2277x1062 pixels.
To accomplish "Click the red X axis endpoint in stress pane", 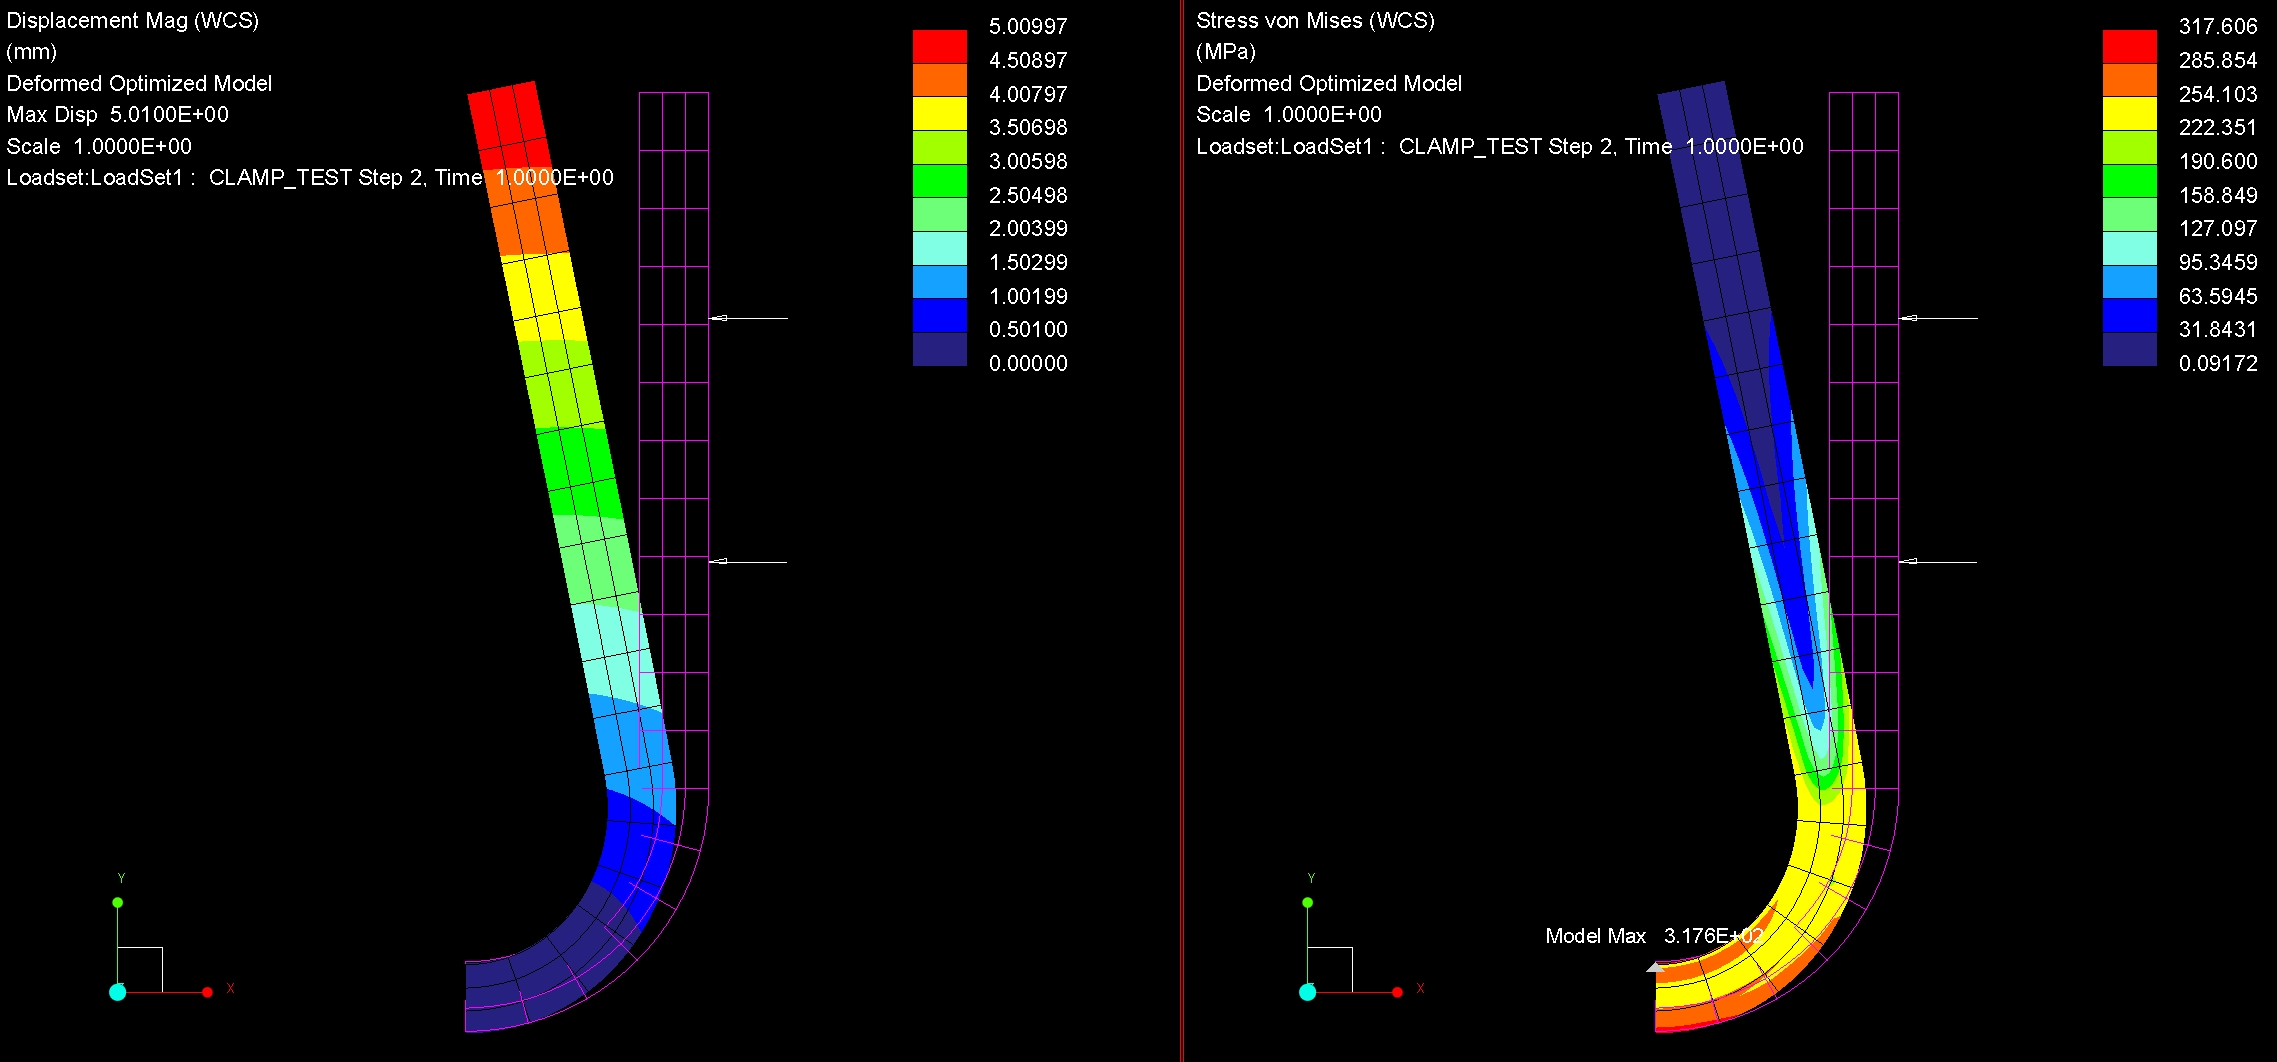I will tap(1397, 992).
